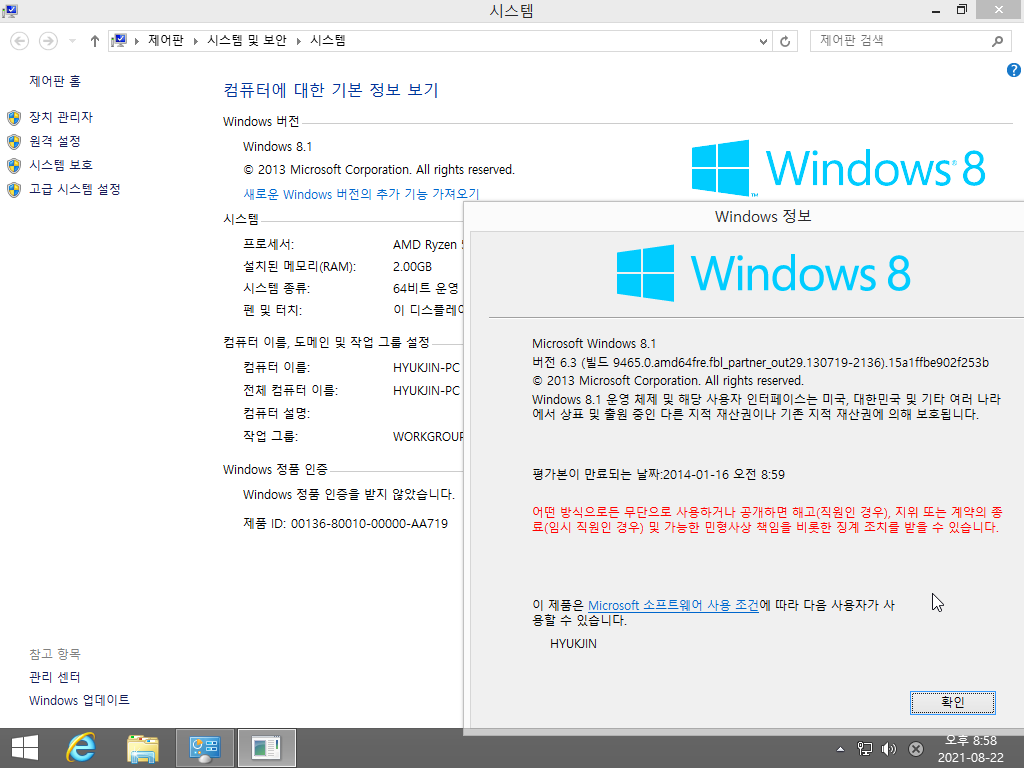Click the 2.00GB memory value
1024x768 pixels.
(x=412, y=266)
